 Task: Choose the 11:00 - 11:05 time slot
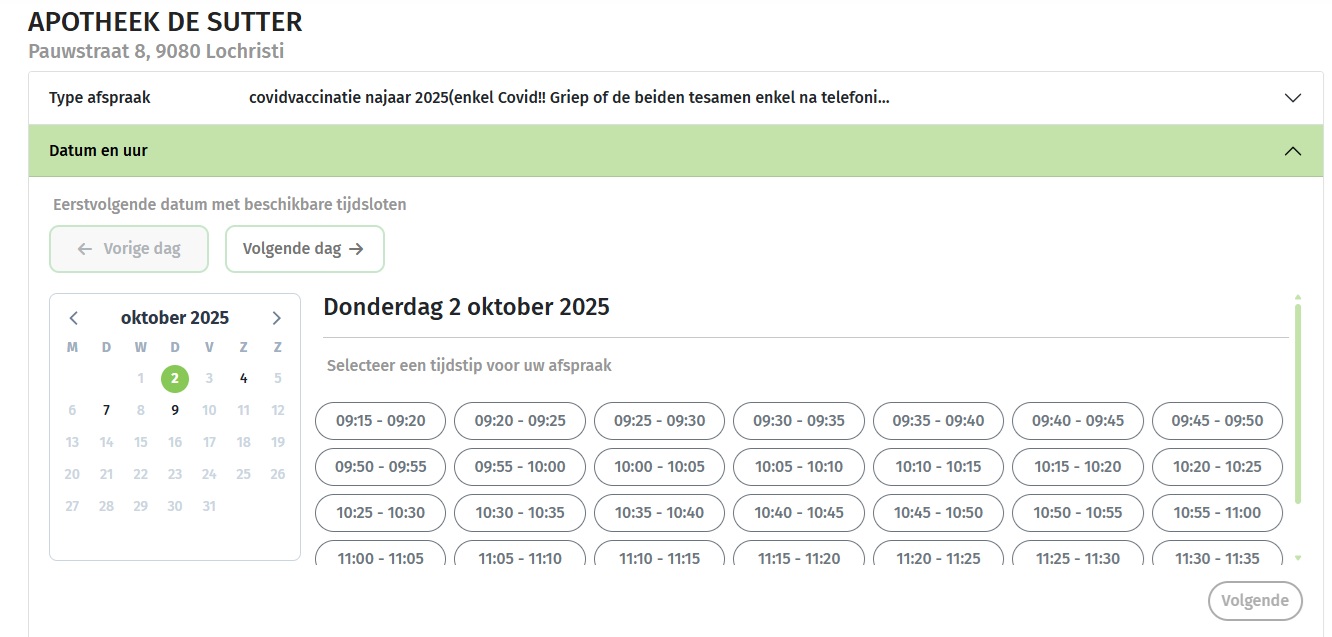tap(380, 556)
